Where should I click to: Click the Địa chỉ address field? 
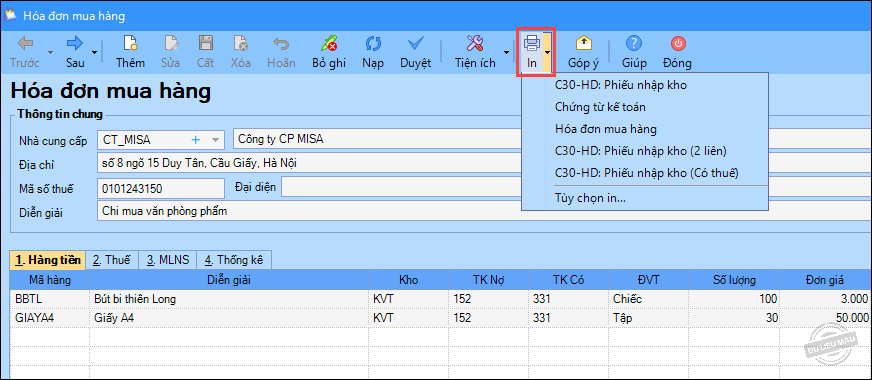coord(309,164)
